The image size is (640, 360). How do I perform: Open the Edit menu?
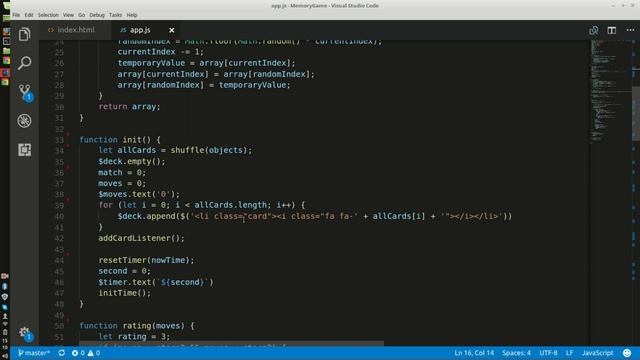[29, 15]
